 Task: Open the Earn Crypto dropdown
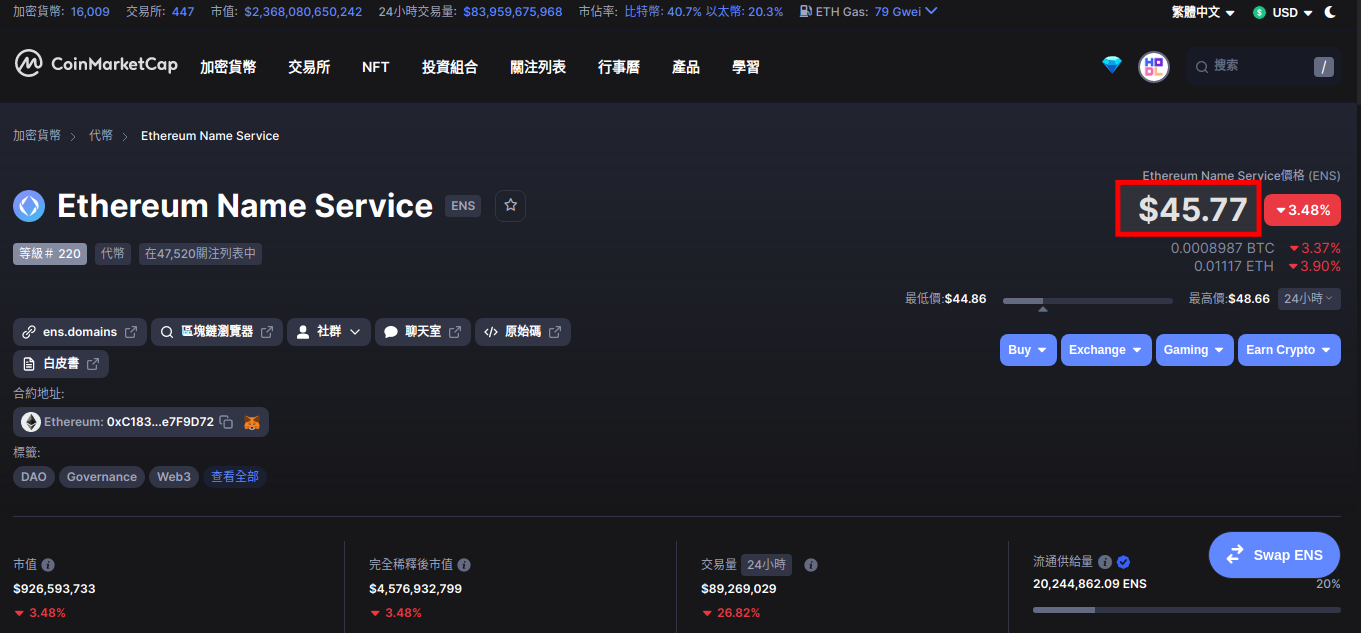[1289, 350]
